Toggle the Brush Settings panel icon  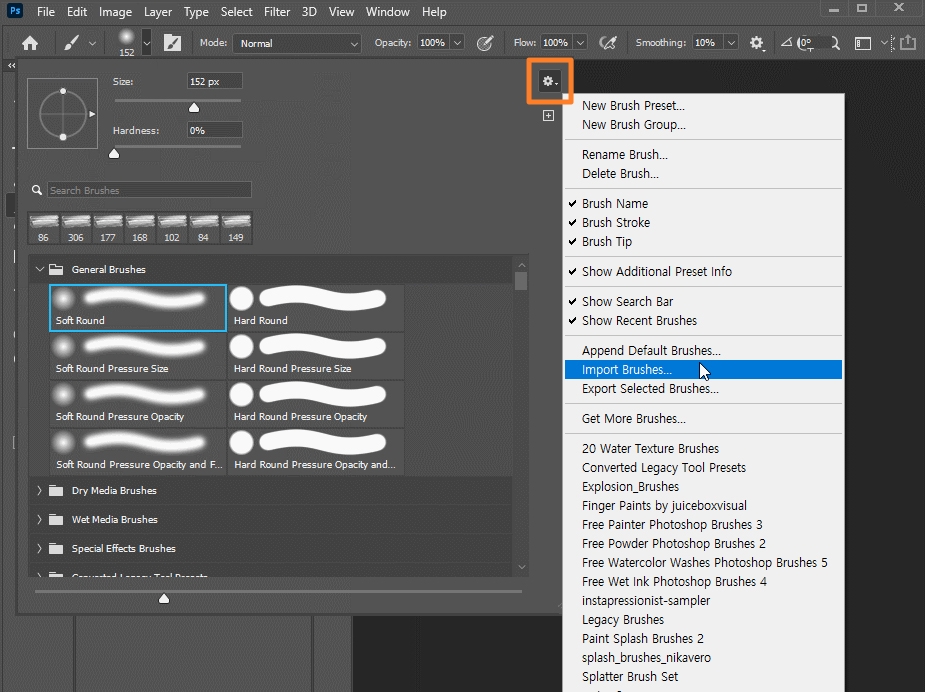172,43
